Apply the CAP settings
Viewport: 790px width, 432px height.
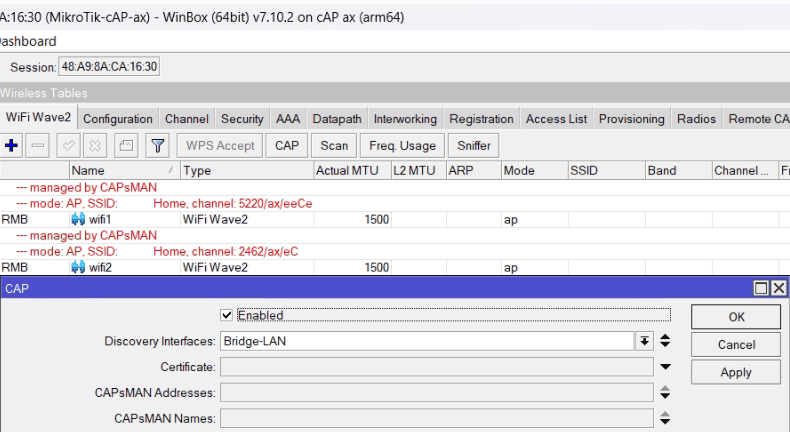736,373
